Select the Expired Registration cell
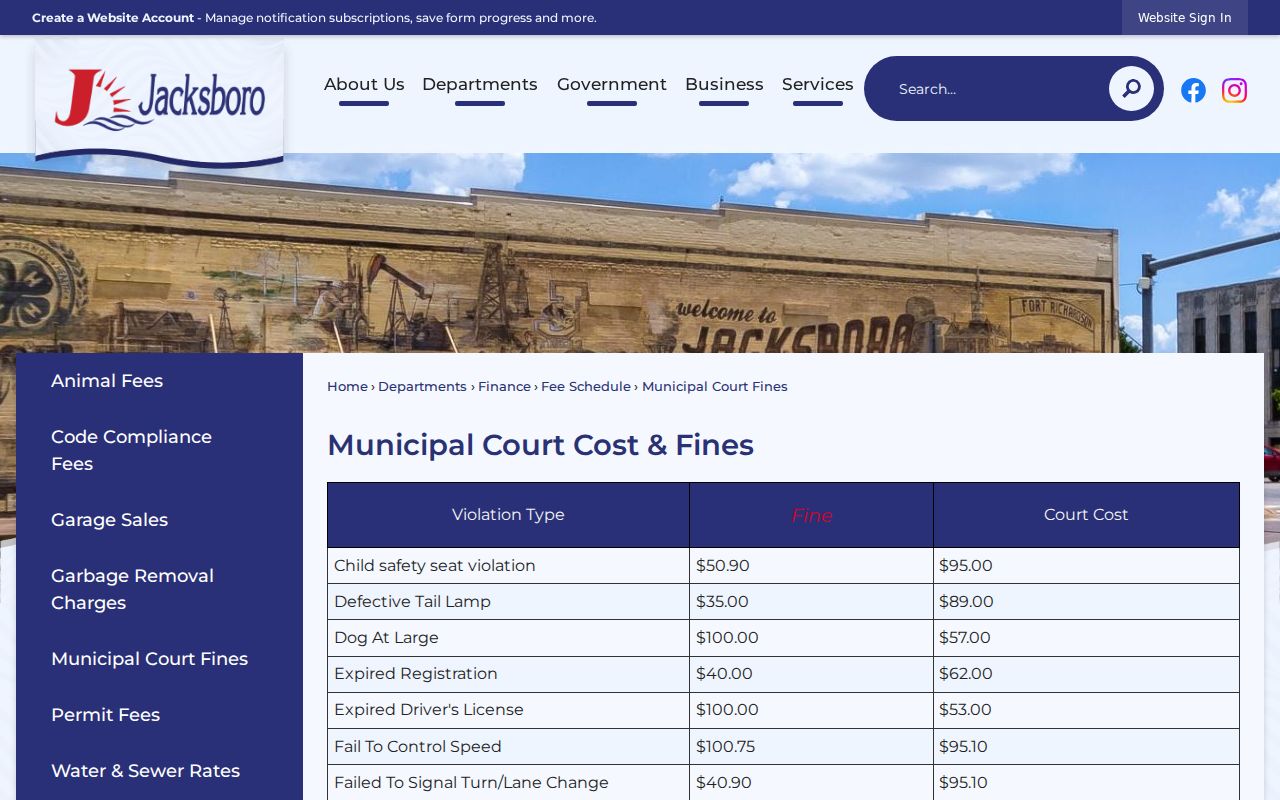Image resolution: width=1280 pixels, height=800 pixels. pyautogui.click(x=508, y=674)
